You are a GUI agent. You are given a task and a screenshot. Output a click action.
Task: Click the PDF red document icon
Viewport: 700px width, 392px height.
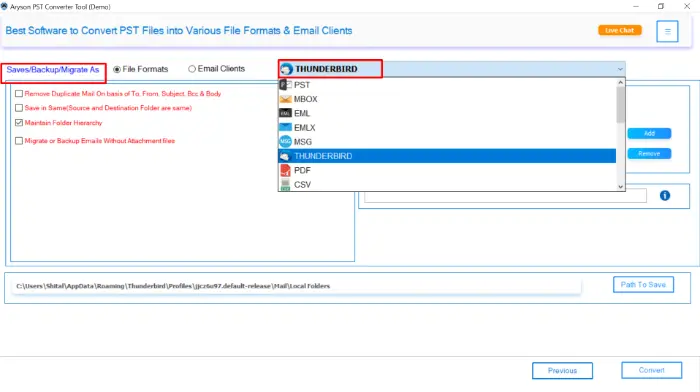click(285, 170)
